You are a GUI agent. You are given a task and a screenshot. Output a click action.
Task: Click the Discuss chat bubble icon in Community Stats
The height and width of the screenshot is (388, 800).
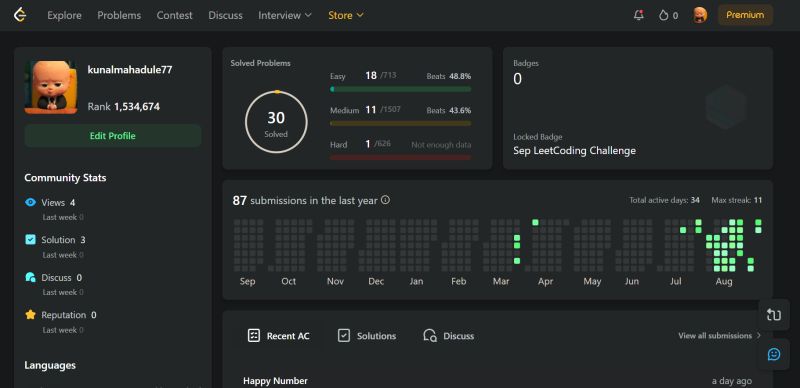point(31,277)
